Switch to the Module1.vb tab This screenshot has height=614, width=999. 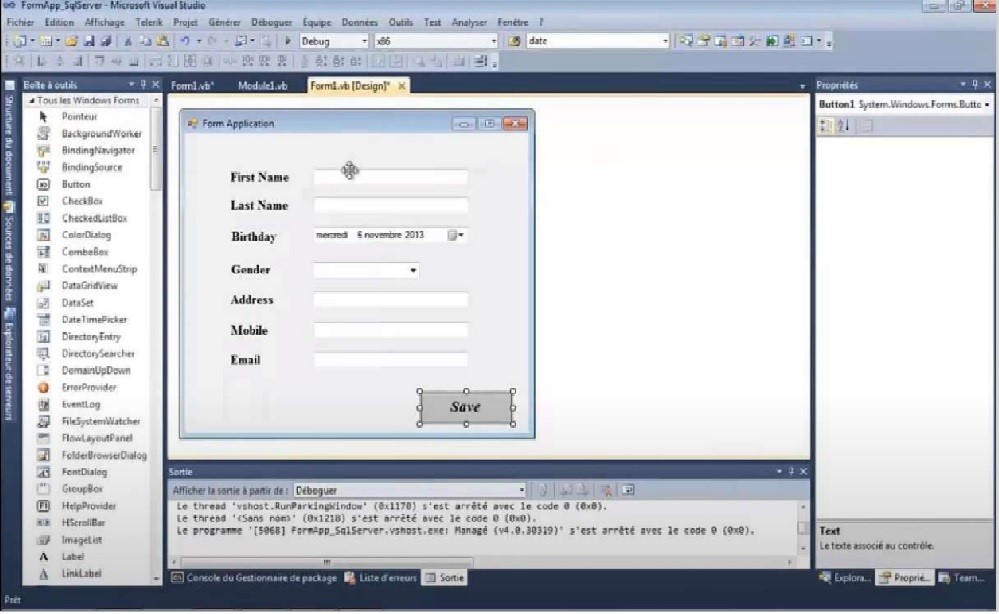tap(262, 86)
